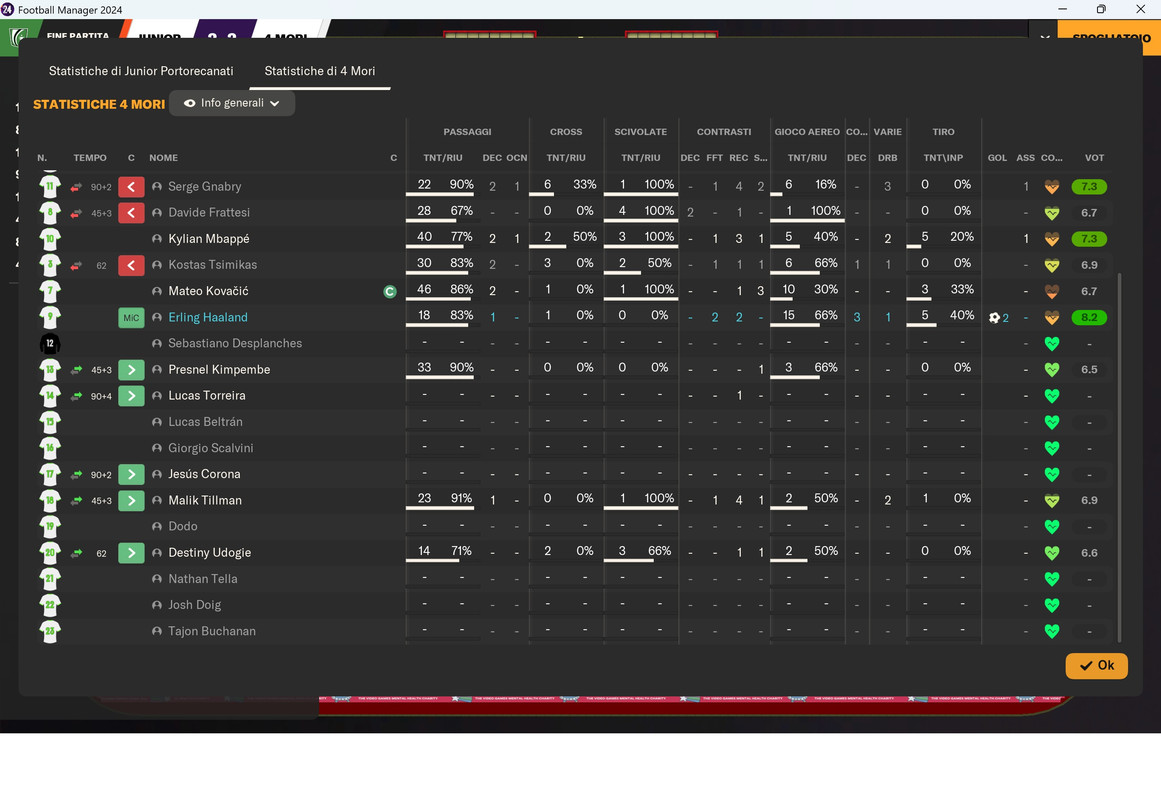Image resolution: width=1161 pixels, height=800 pixels.
Task: Click Serge Gnabry's number 11 shirt icon
Action: click(50, 187)
